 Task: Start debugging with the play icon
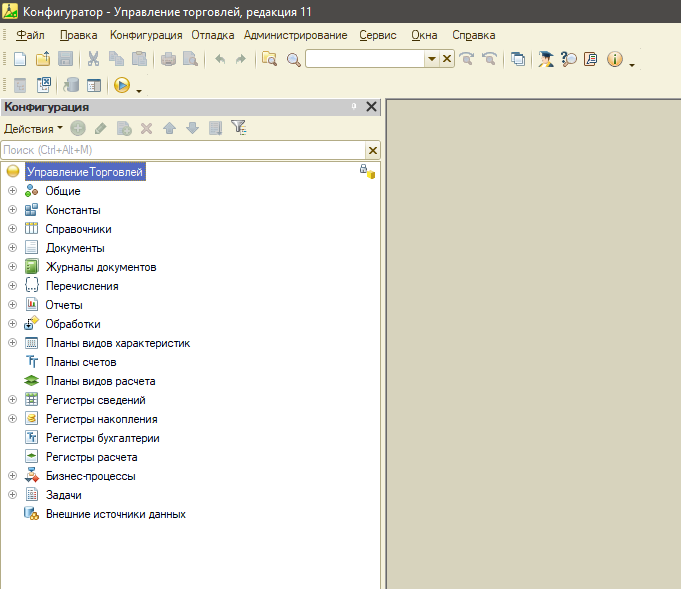coord(122,85)
